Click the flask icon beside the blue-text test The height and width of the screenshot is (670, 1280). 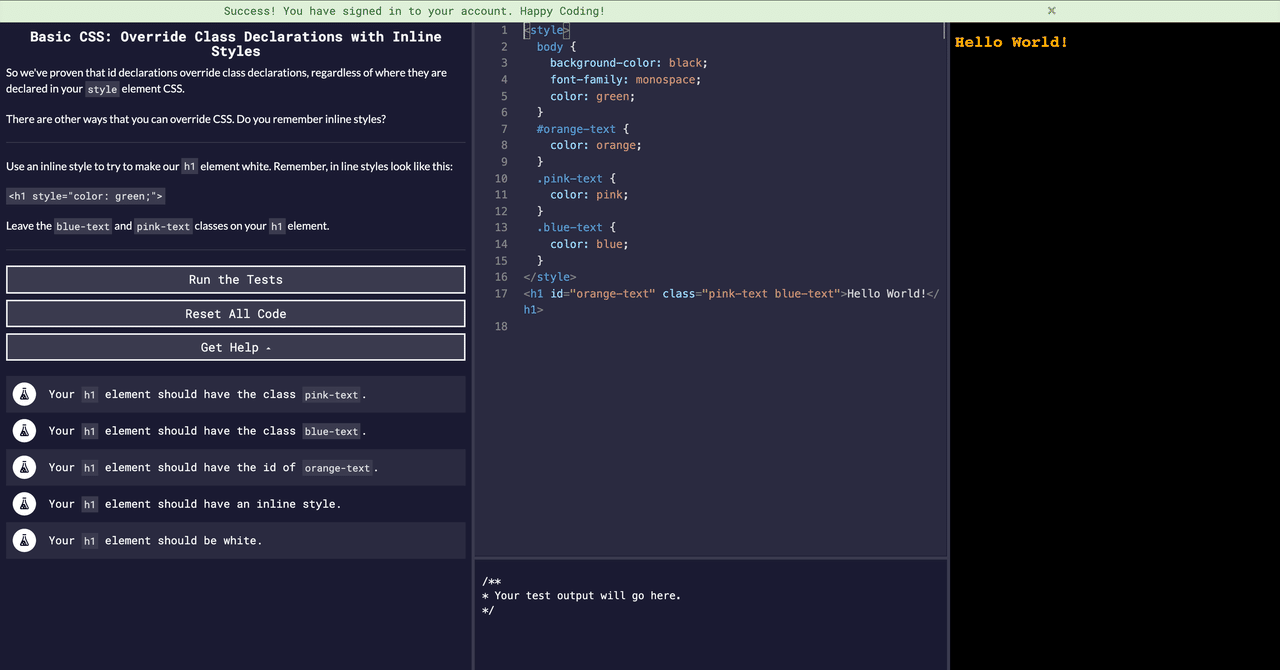point(24,430)
